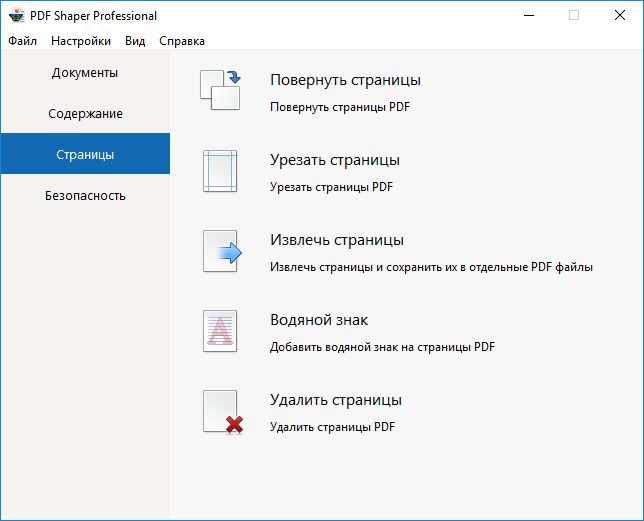Image resolution: width=644 pixels, height=521 pixels.
Task: Open the Настройки menu
Action: 81,41
